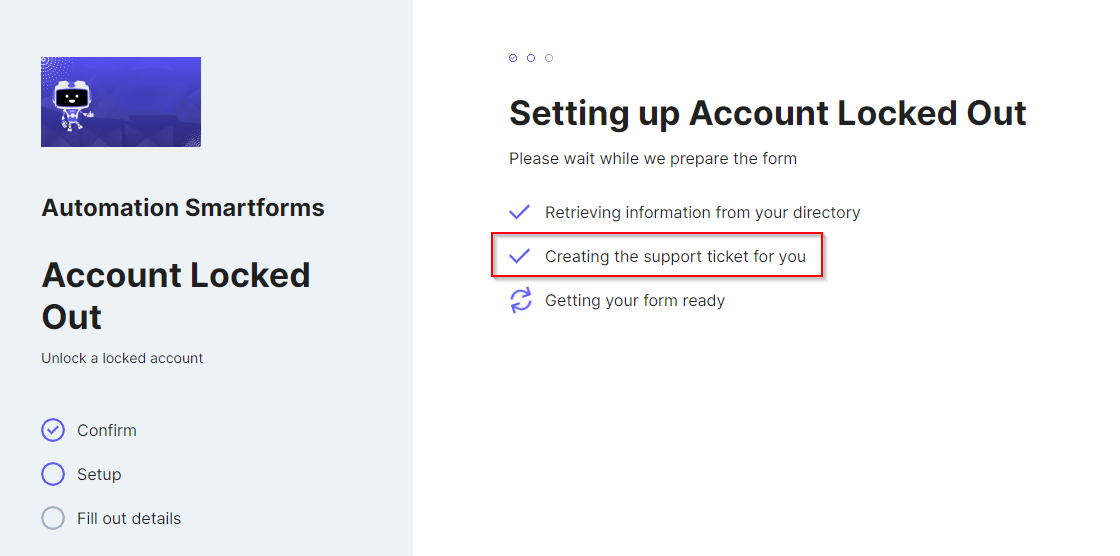Select the first completed progress dot
1120x556 pixels.
coord(513,58)
